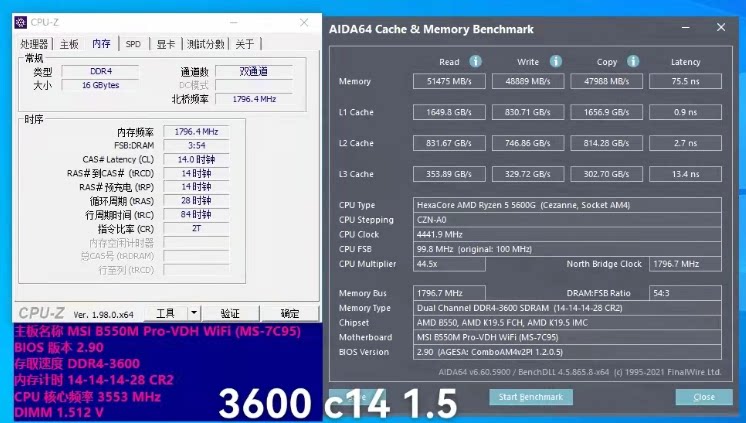746x423 pixels.
Task: Click the Copy info icon in AIDA64
Action: [633, 61]
